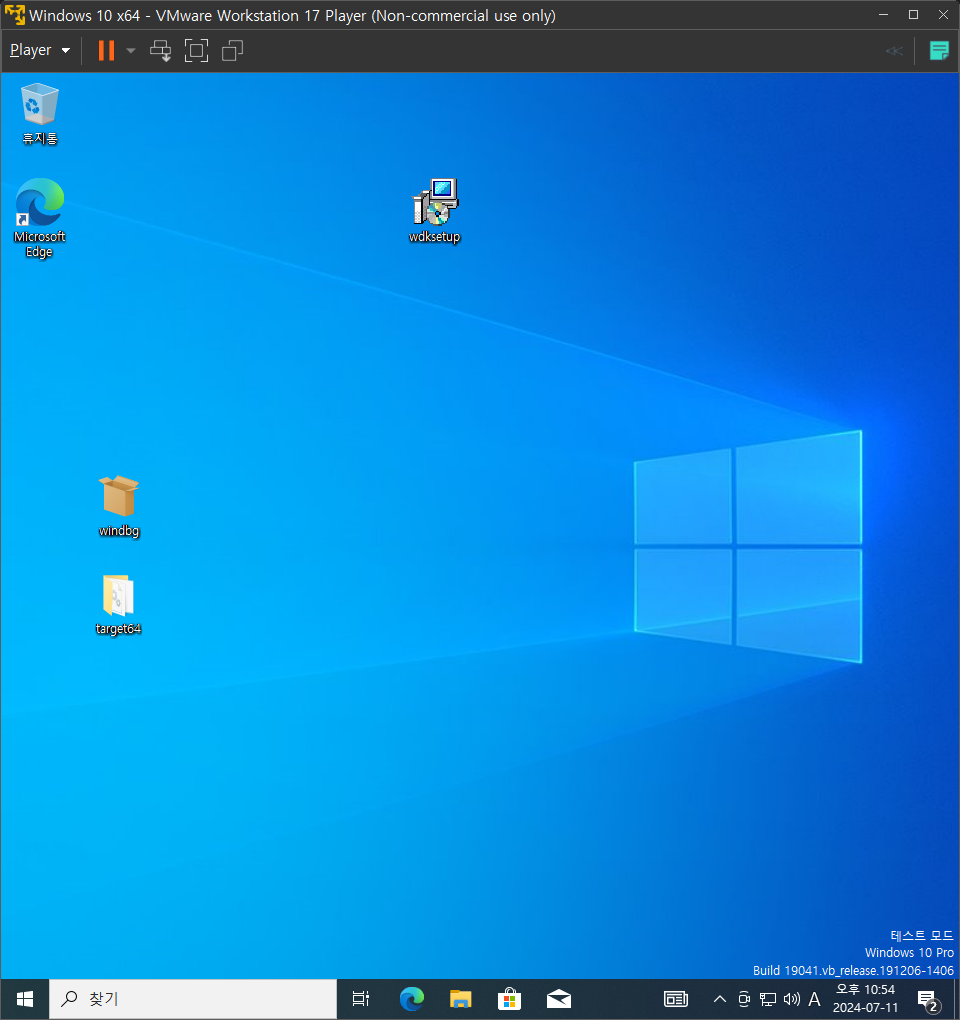Viewport: 960px width, 1020px height.
Task: Toggle the IME input mode indicator A
Action: [x=814, y=999]
